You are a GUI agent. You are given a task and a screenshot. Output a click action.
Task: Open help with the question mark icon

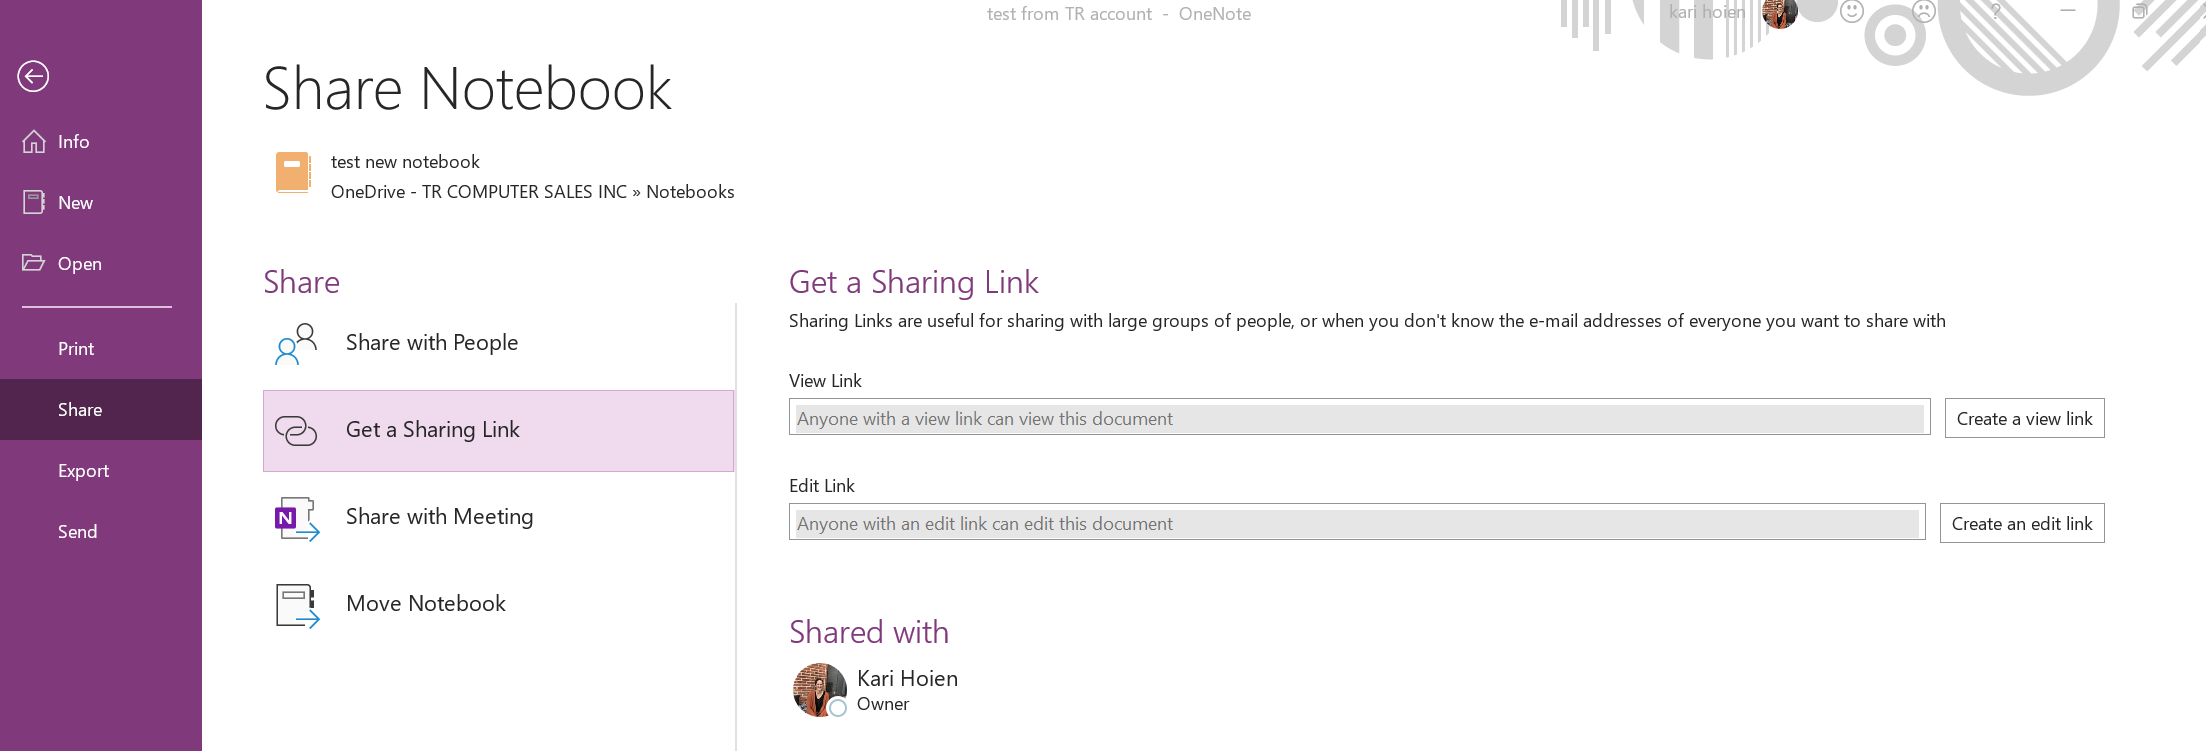tap(1995, 12)
